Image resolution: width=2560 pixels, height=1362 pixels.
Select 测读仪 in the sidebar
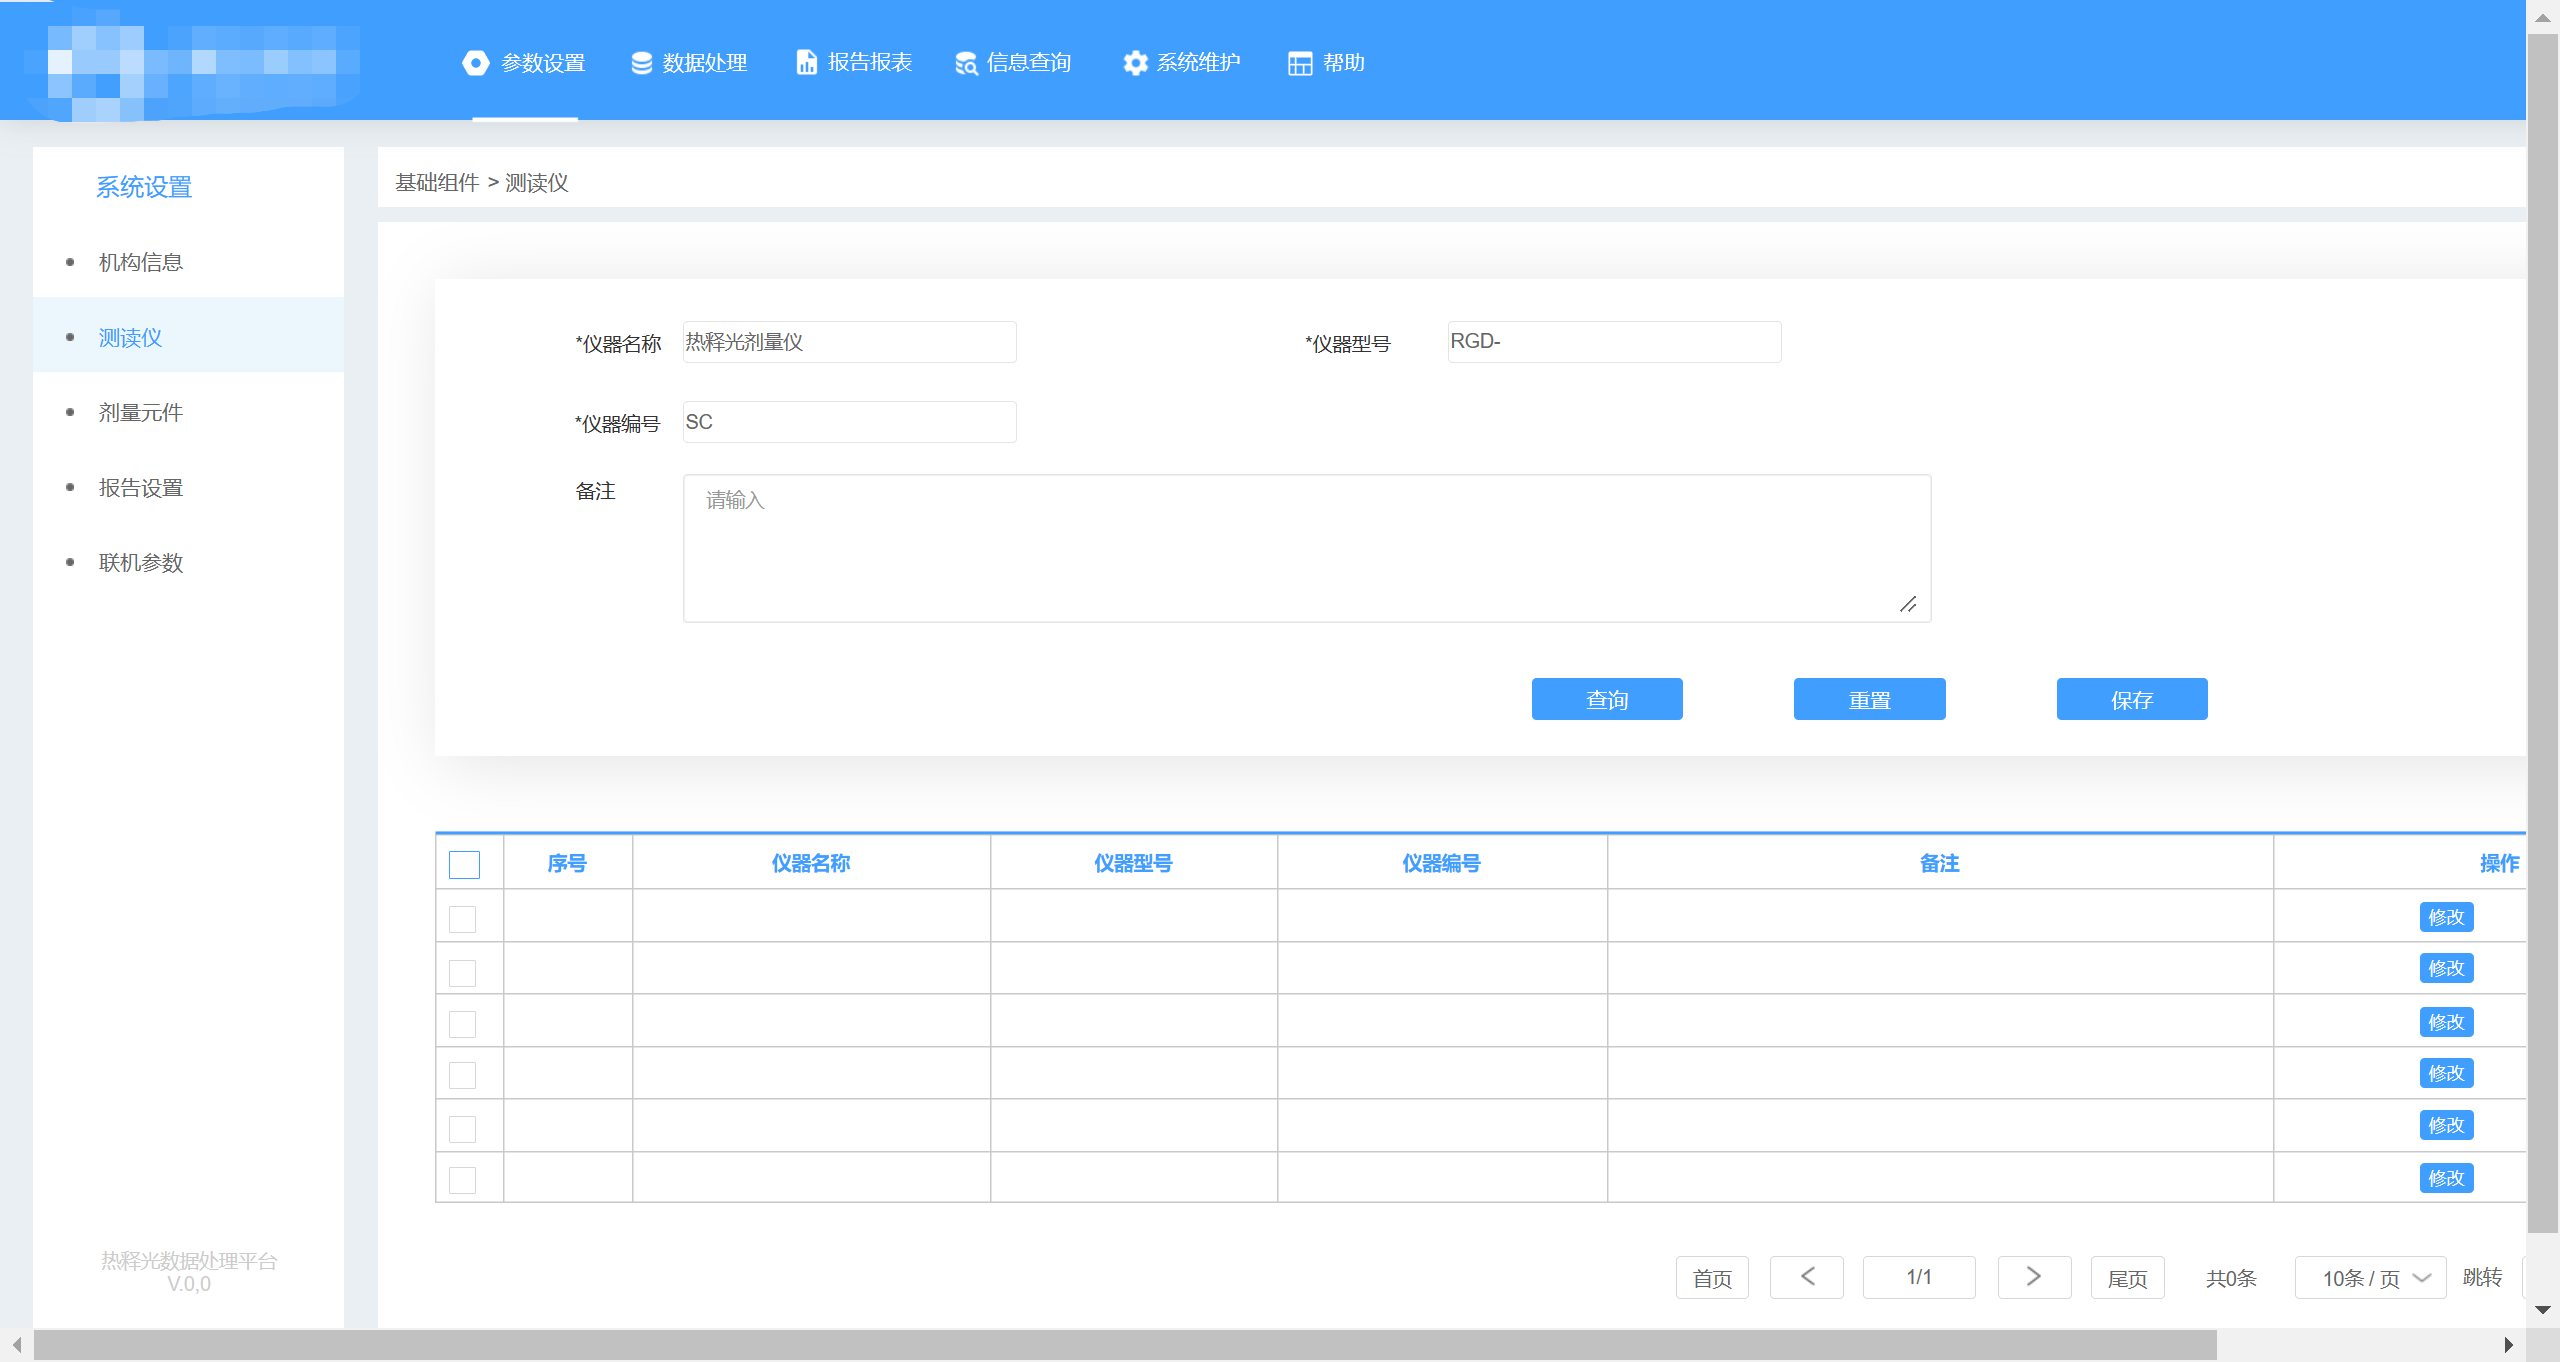(x=188, y=337)
